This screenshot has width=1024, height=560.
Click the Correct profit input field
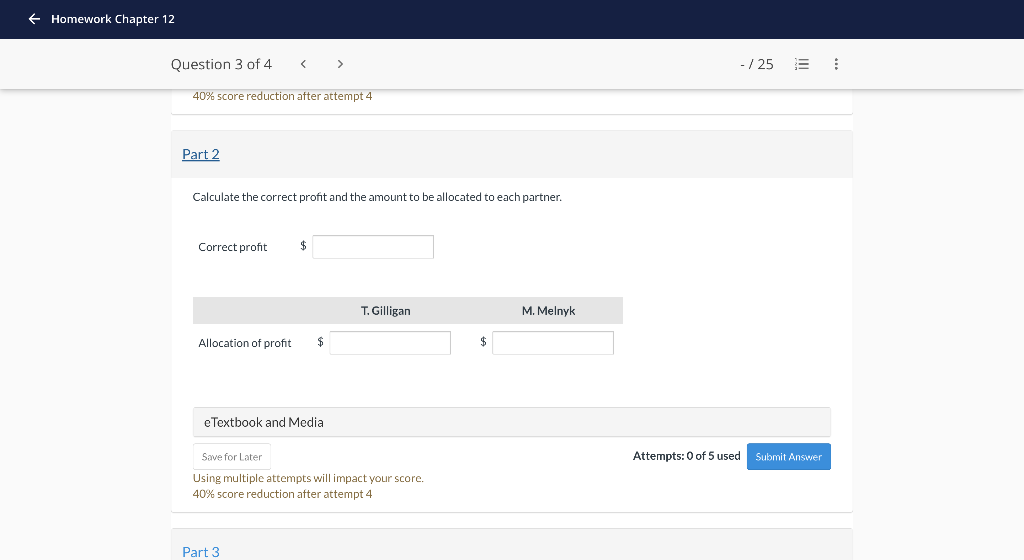[373, 247]
